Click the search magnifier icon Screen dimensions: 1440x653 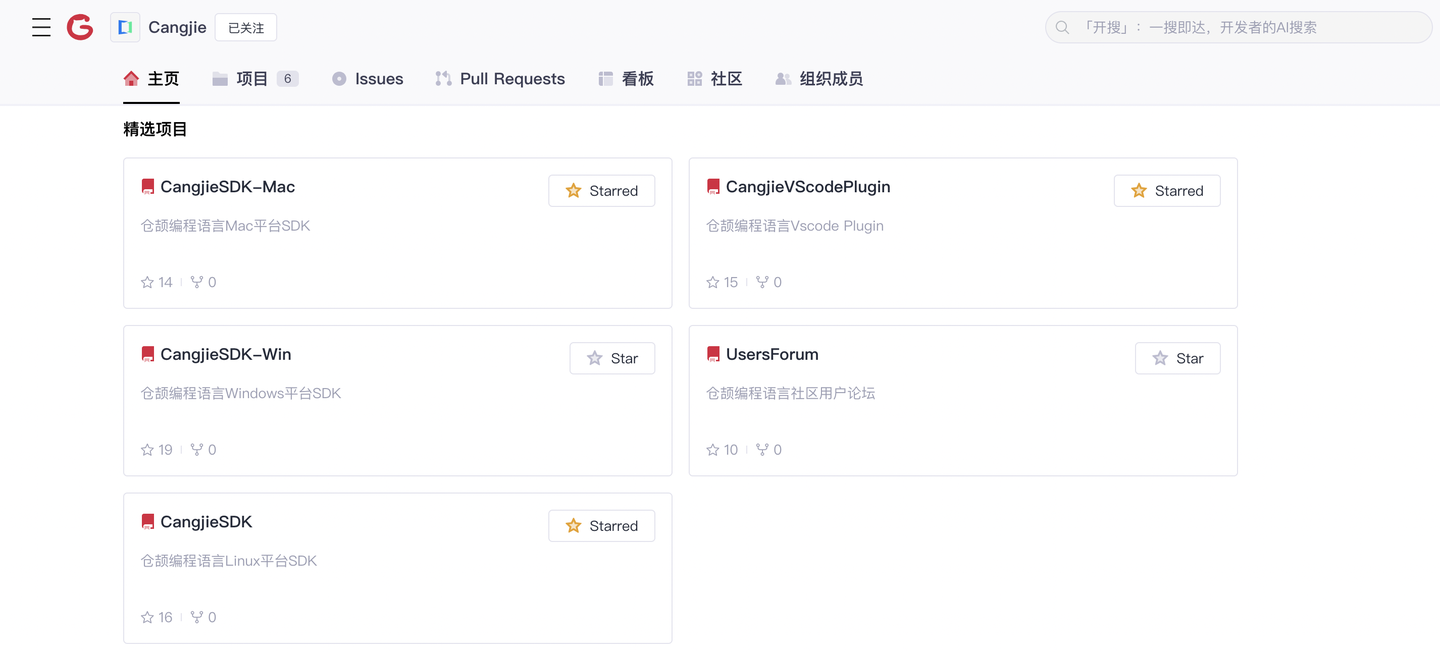[1063, 28]
